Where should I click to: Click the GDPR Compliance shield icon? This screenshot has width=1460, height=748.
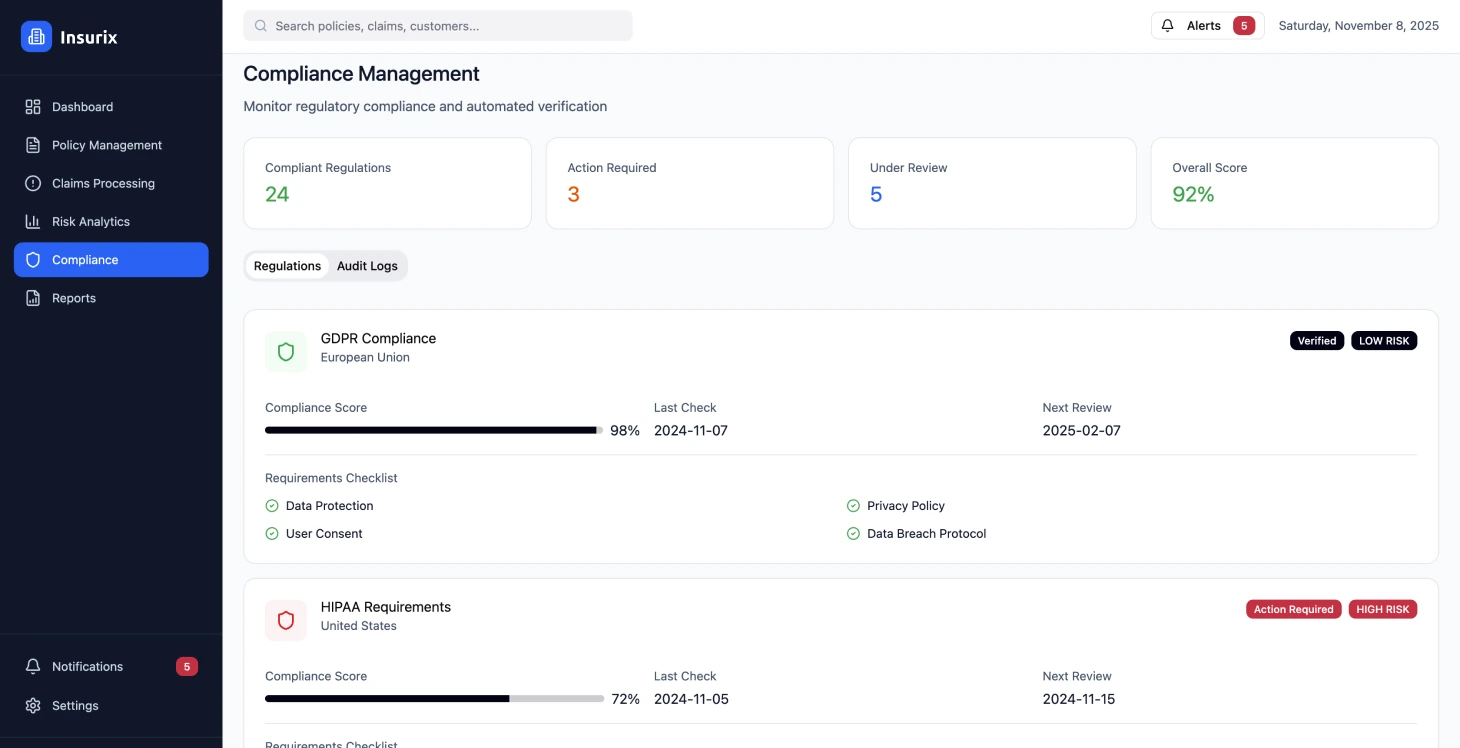point(286,351)
